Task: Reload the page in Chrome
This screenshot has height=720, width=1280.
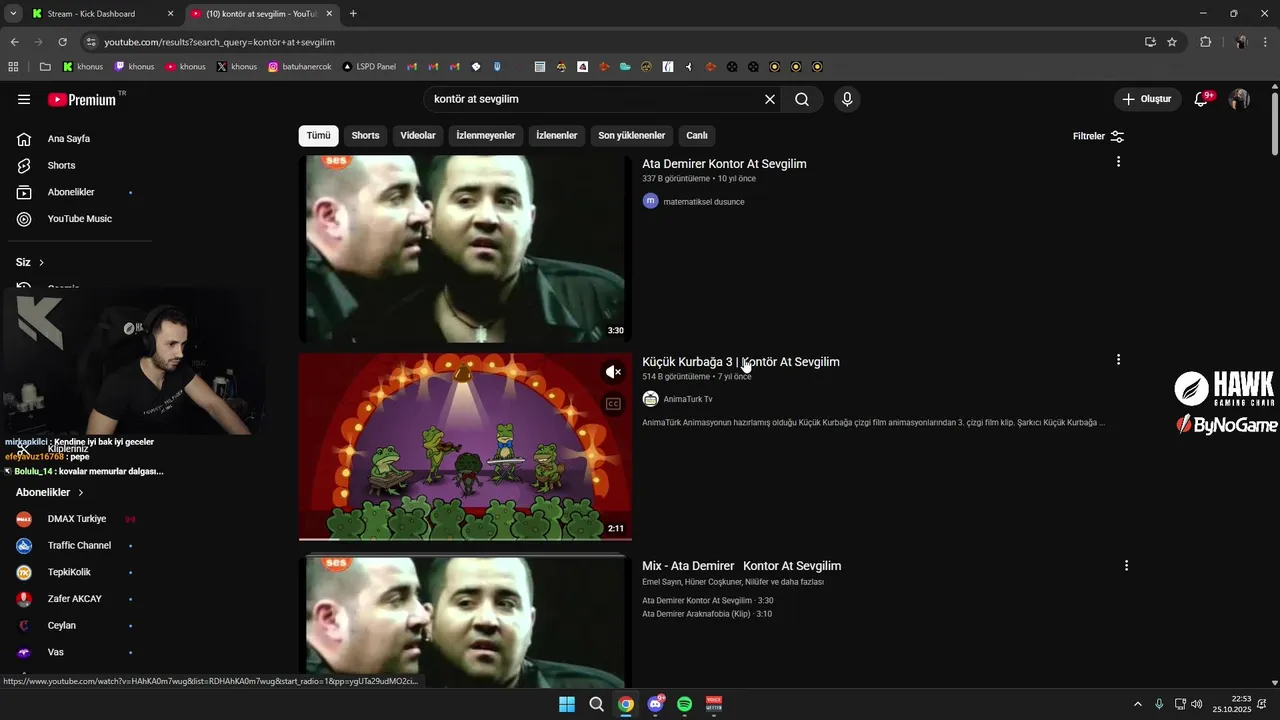Action: pyautogui.click(x=62, y=42)
